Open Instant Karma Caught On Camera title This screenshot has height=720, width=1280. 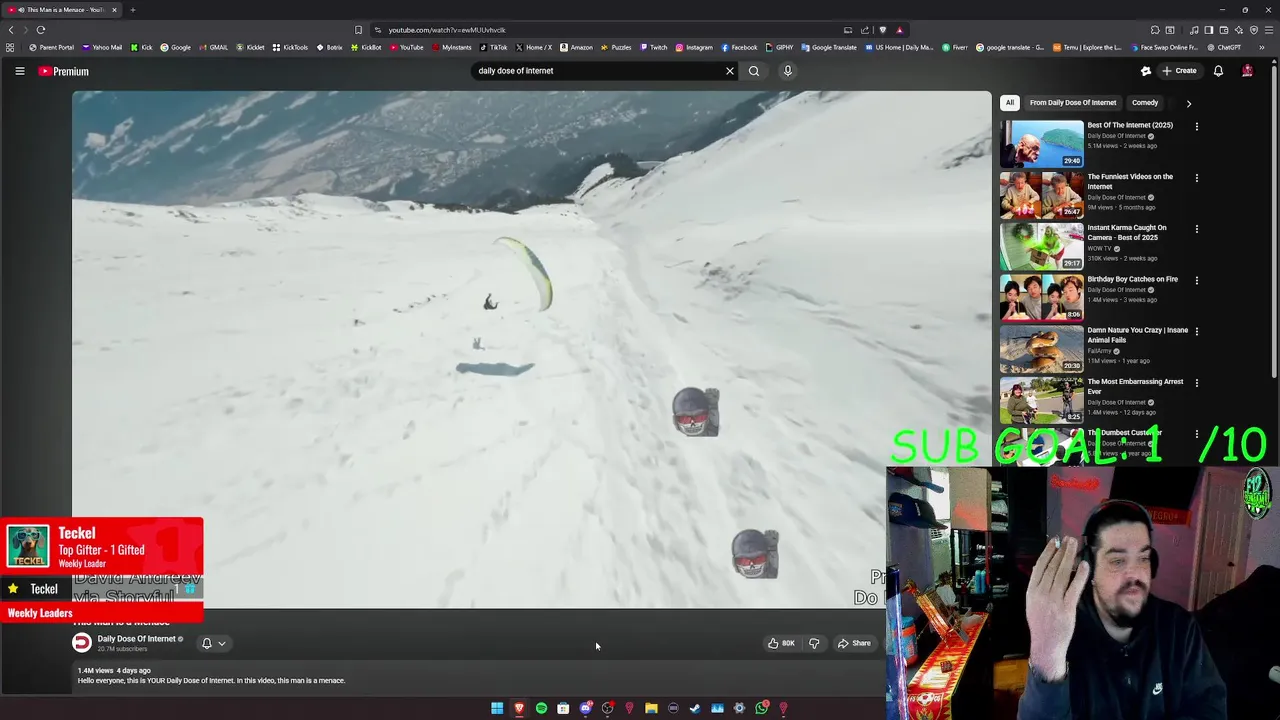pos(1127,232)
